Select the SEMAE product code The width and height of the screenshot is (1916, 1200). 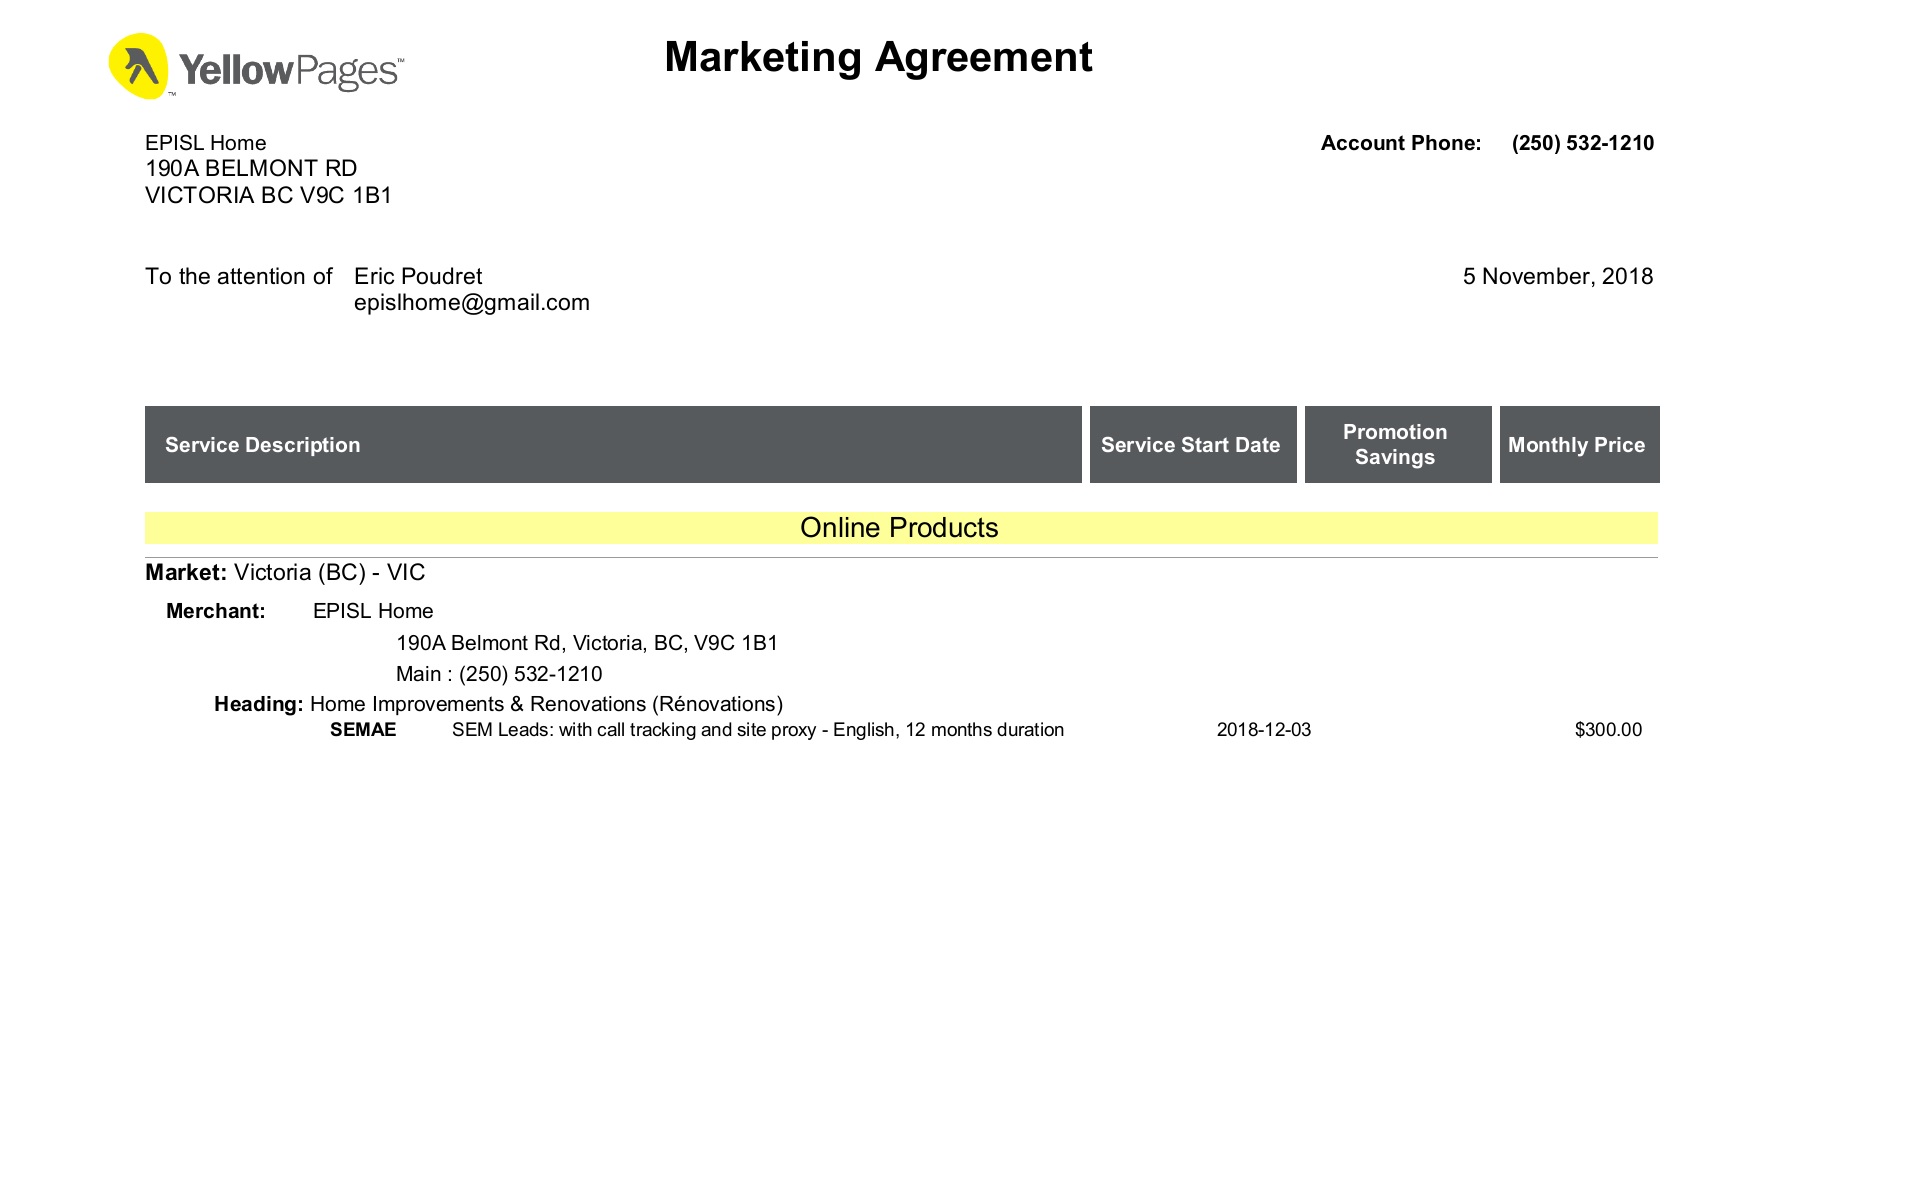tap(363, 730)
